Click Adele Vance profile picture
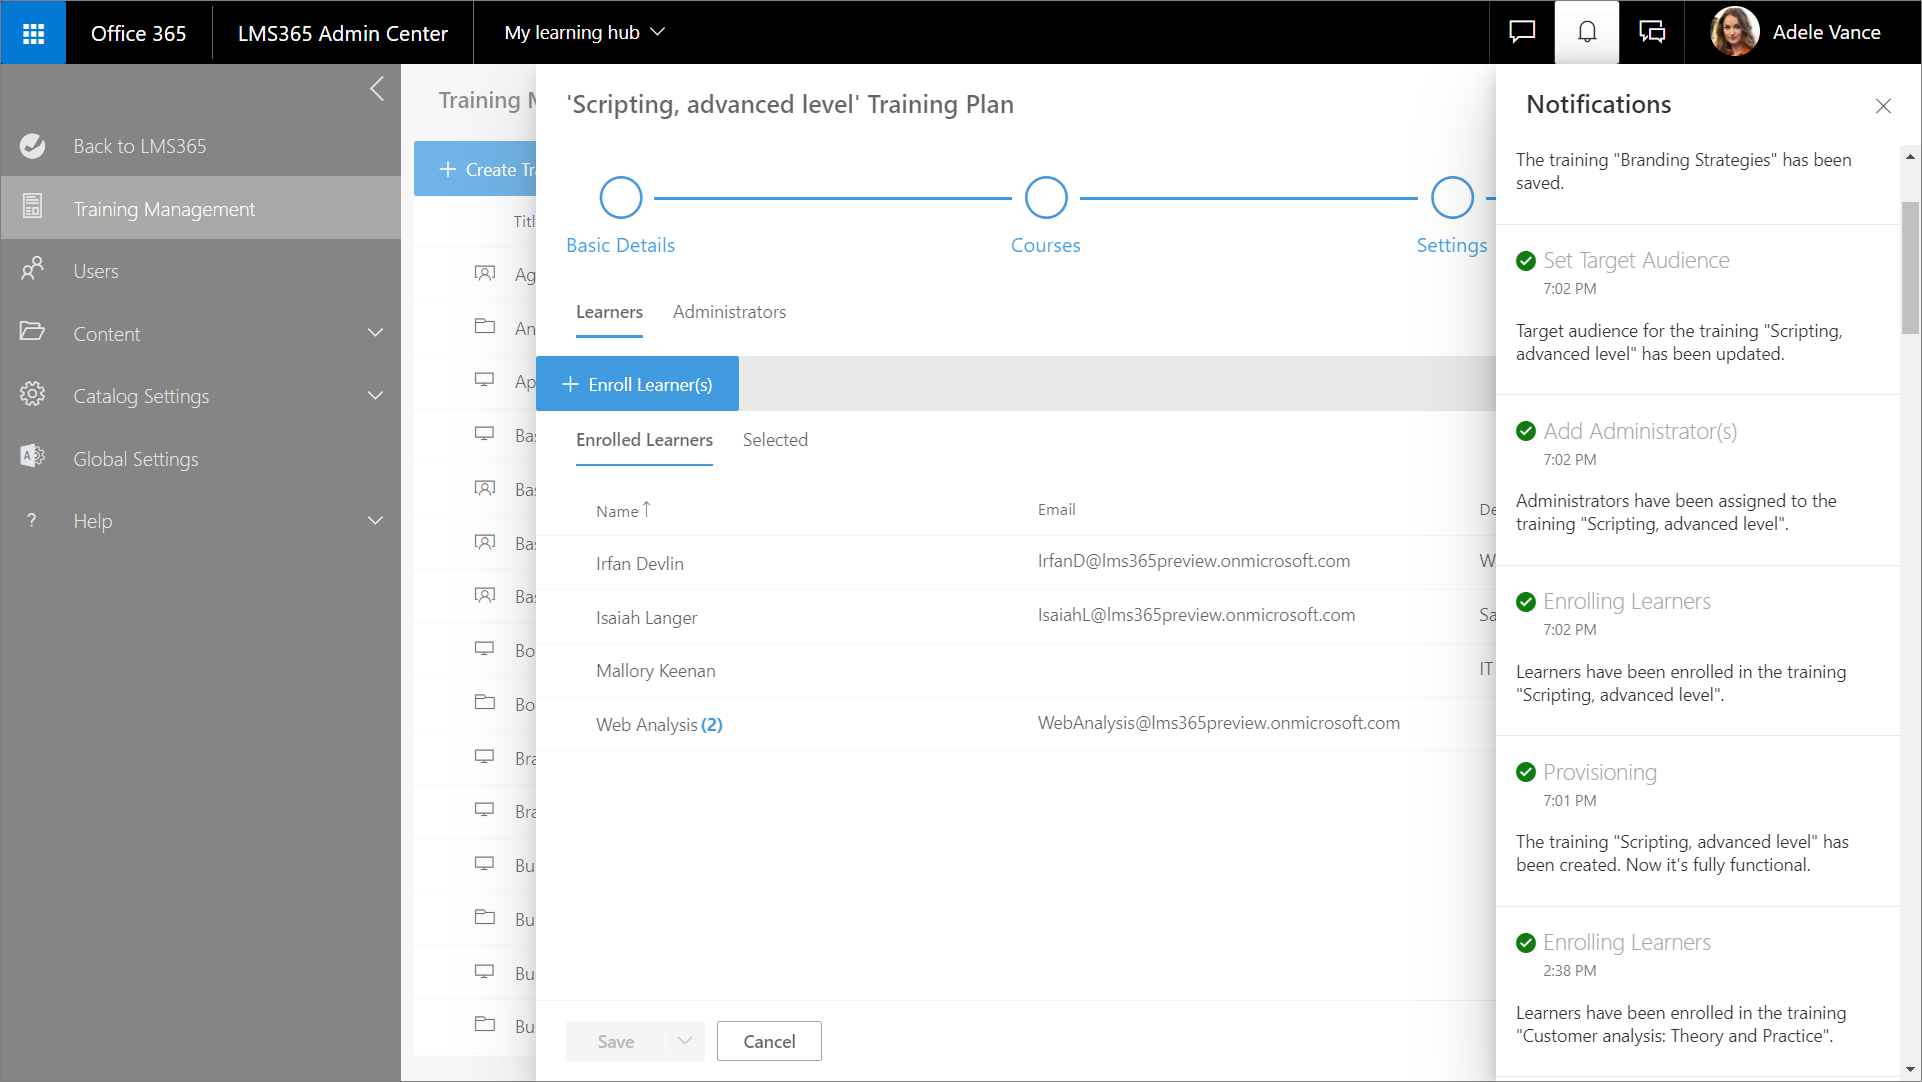This screenshot has height=1082, width=1922. pyautogui.click(x=1734, y=33)
